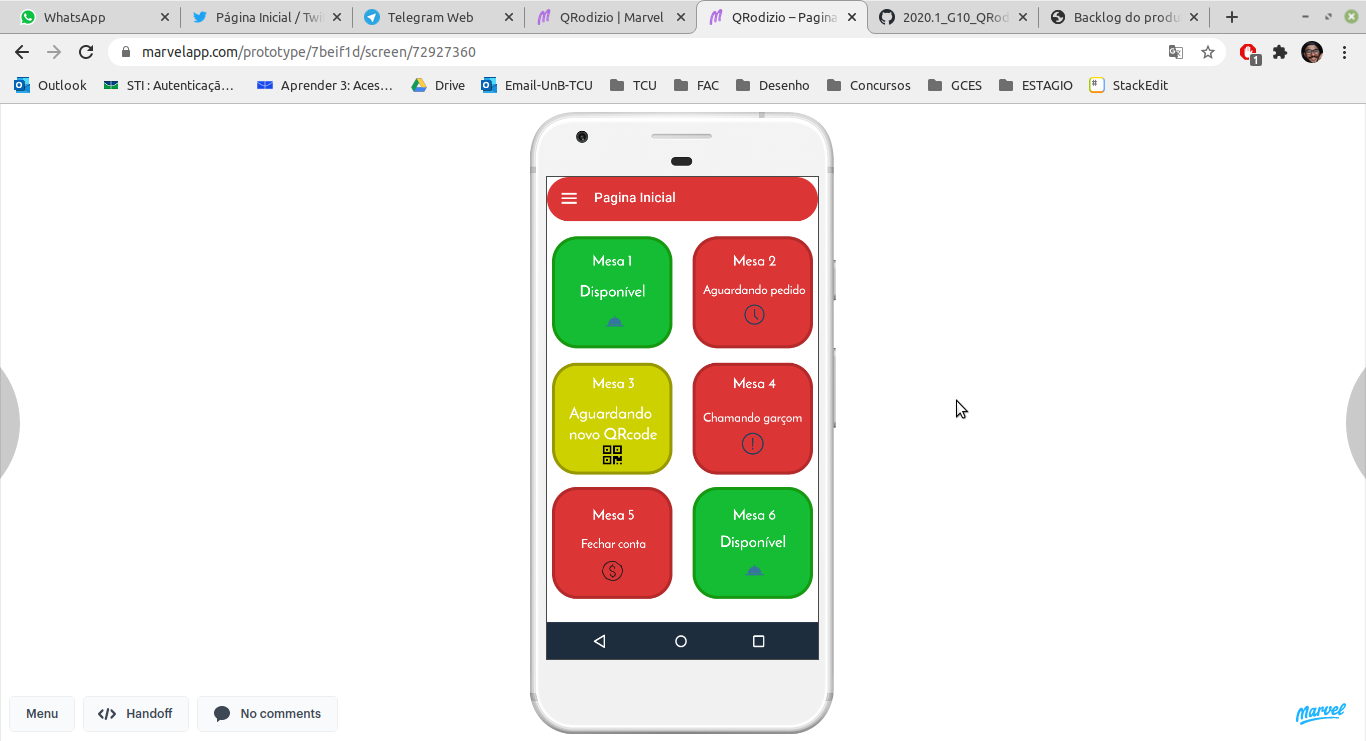Close the Telegram Web tab
Screen dimensions: 1366x741
coord(509,17)
